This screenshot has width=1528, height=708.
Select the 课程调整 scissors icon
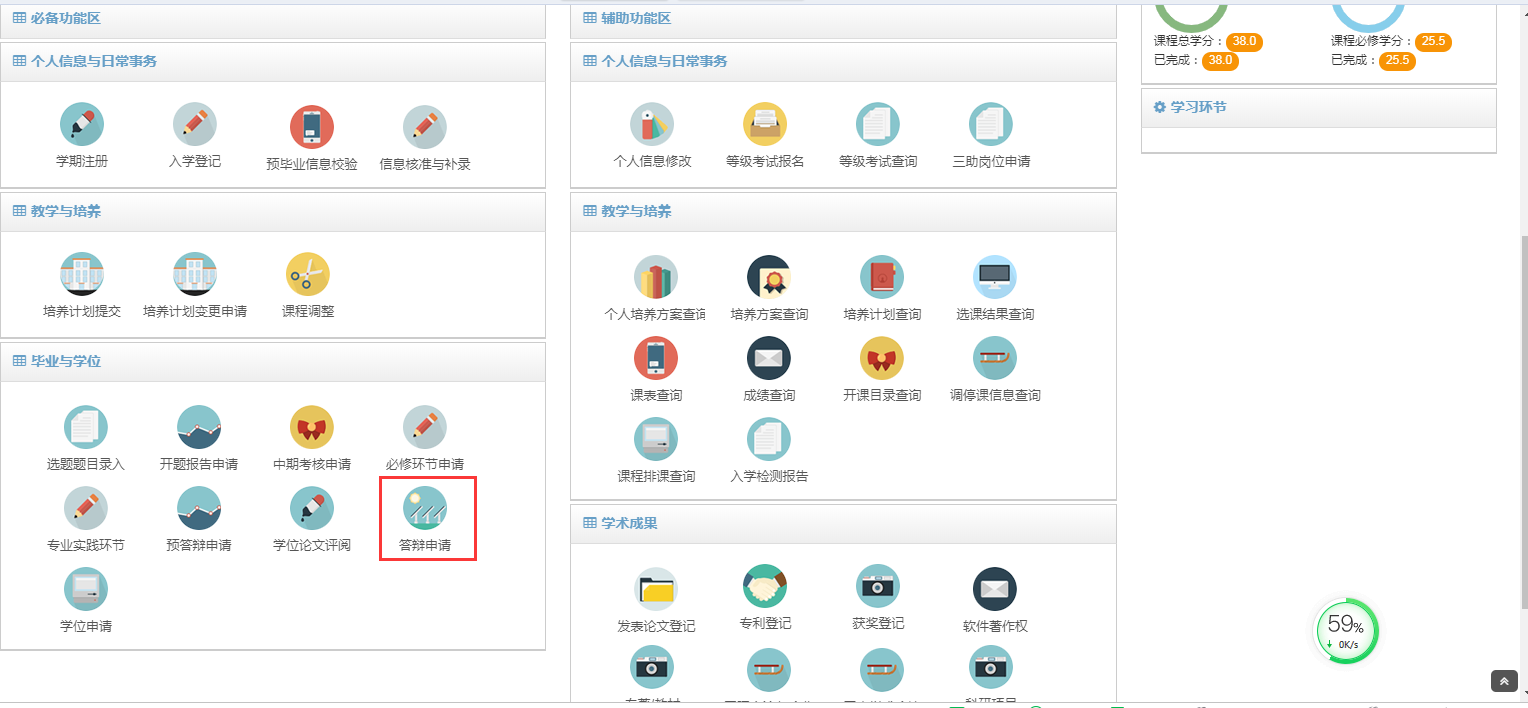(x=308, y=274)
